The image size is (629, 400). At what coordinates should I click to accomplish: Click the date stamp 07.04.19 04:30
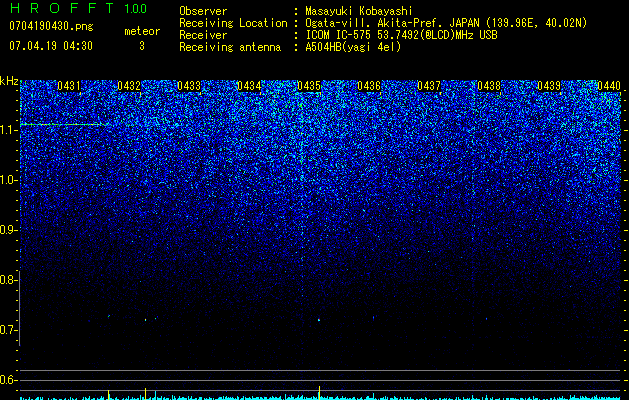tap(51, 46)
